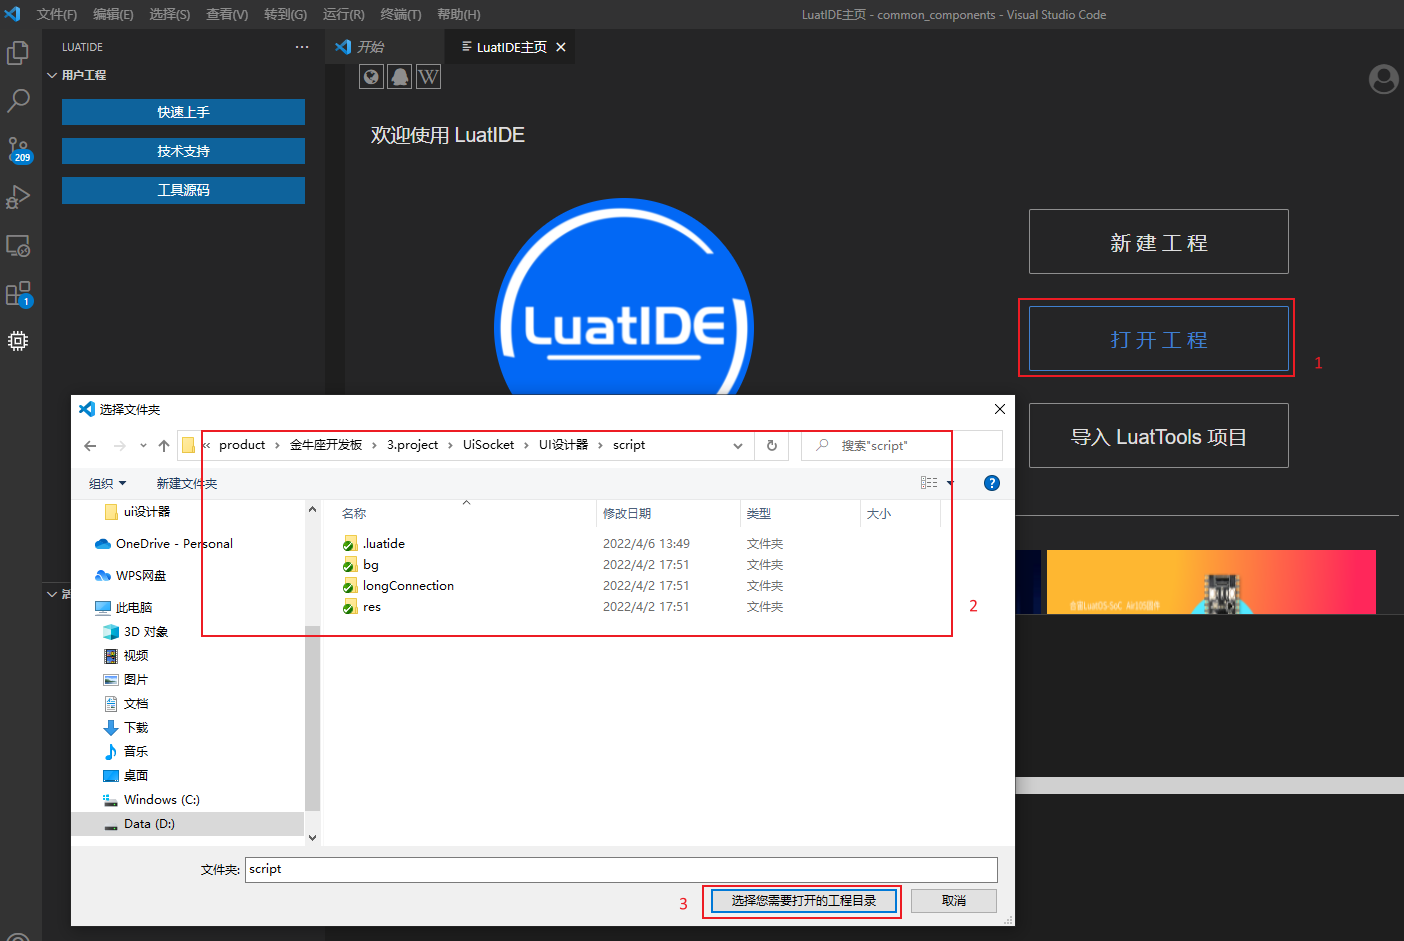Click the 搜索"script" search box

coord(902,446)
